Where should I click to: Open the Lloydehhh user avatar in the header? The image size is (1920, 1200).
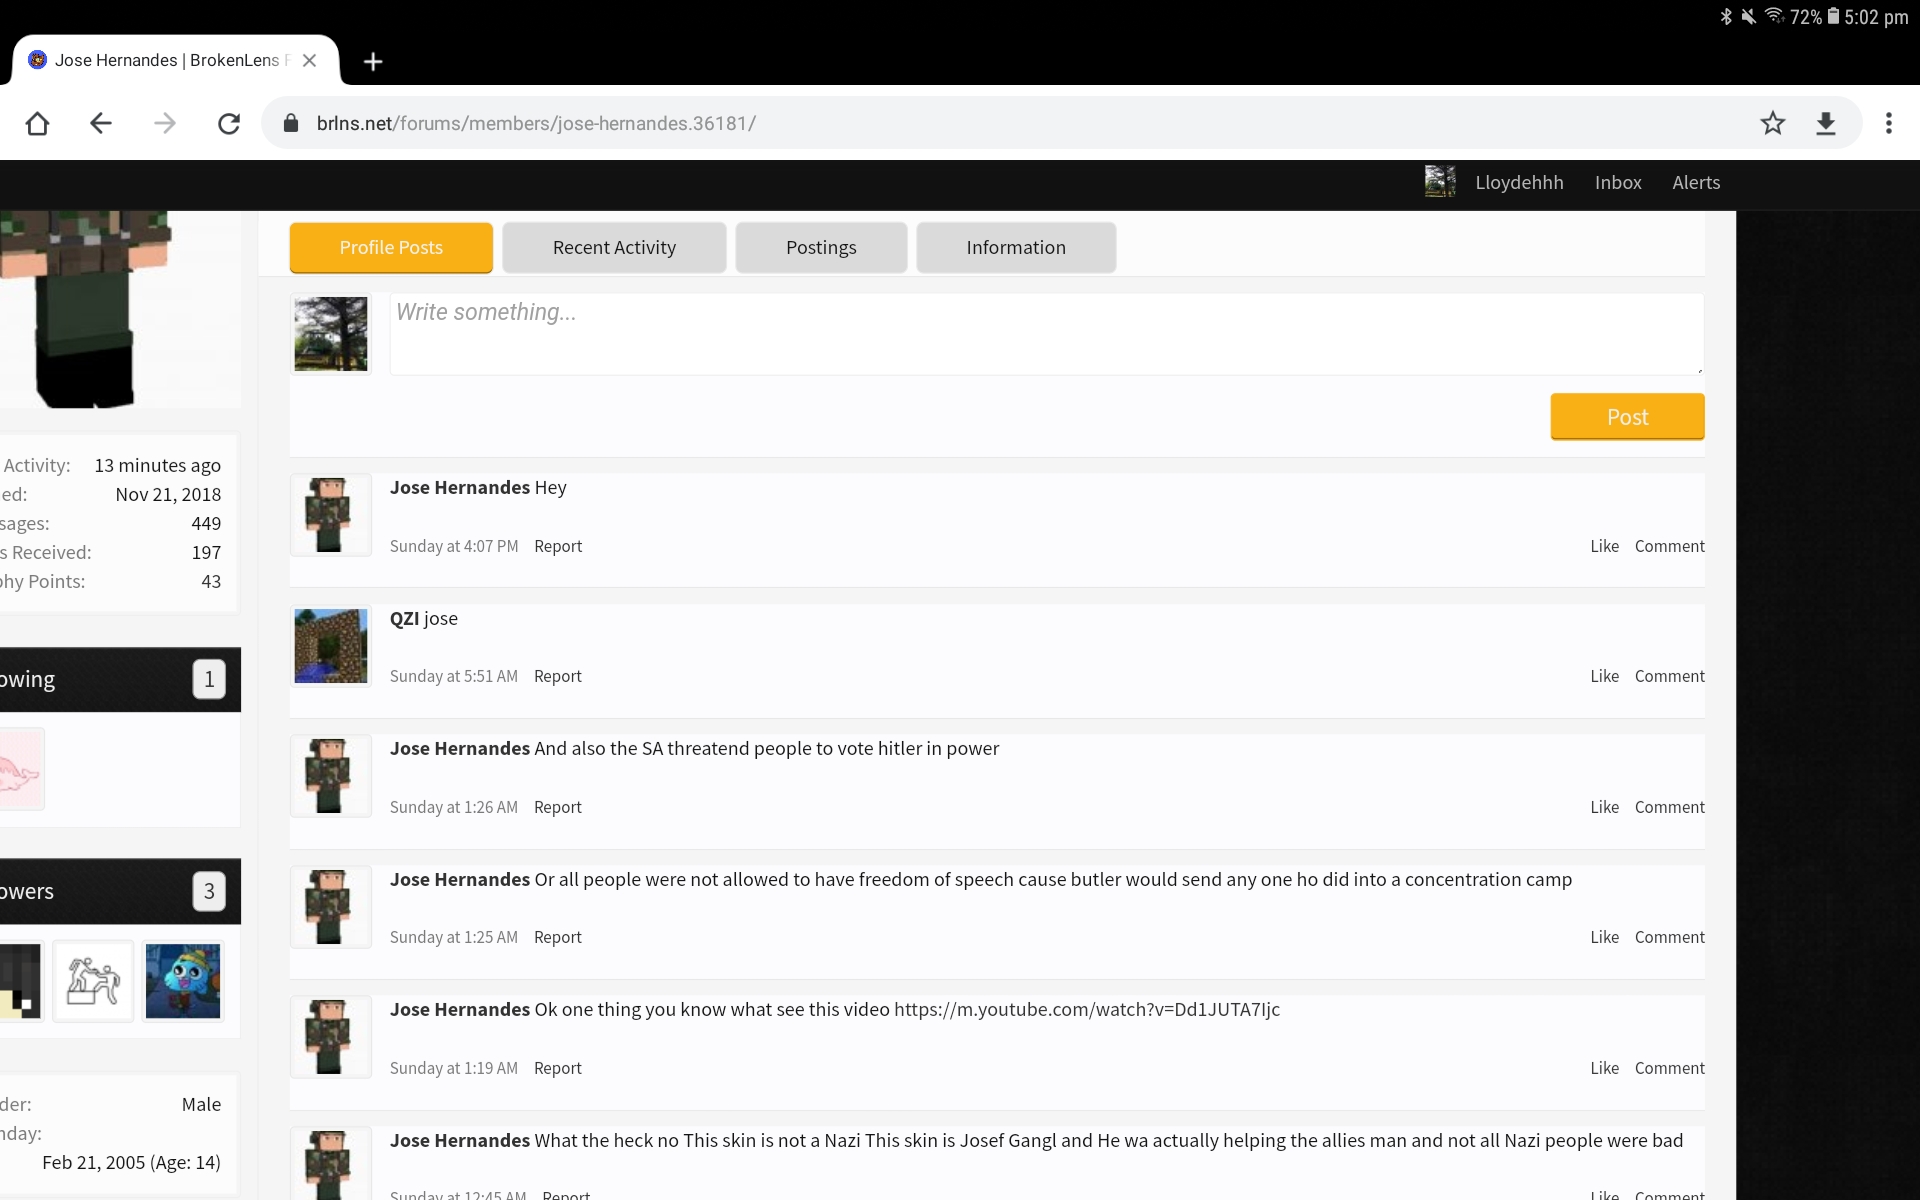(x=1440, y=182)
